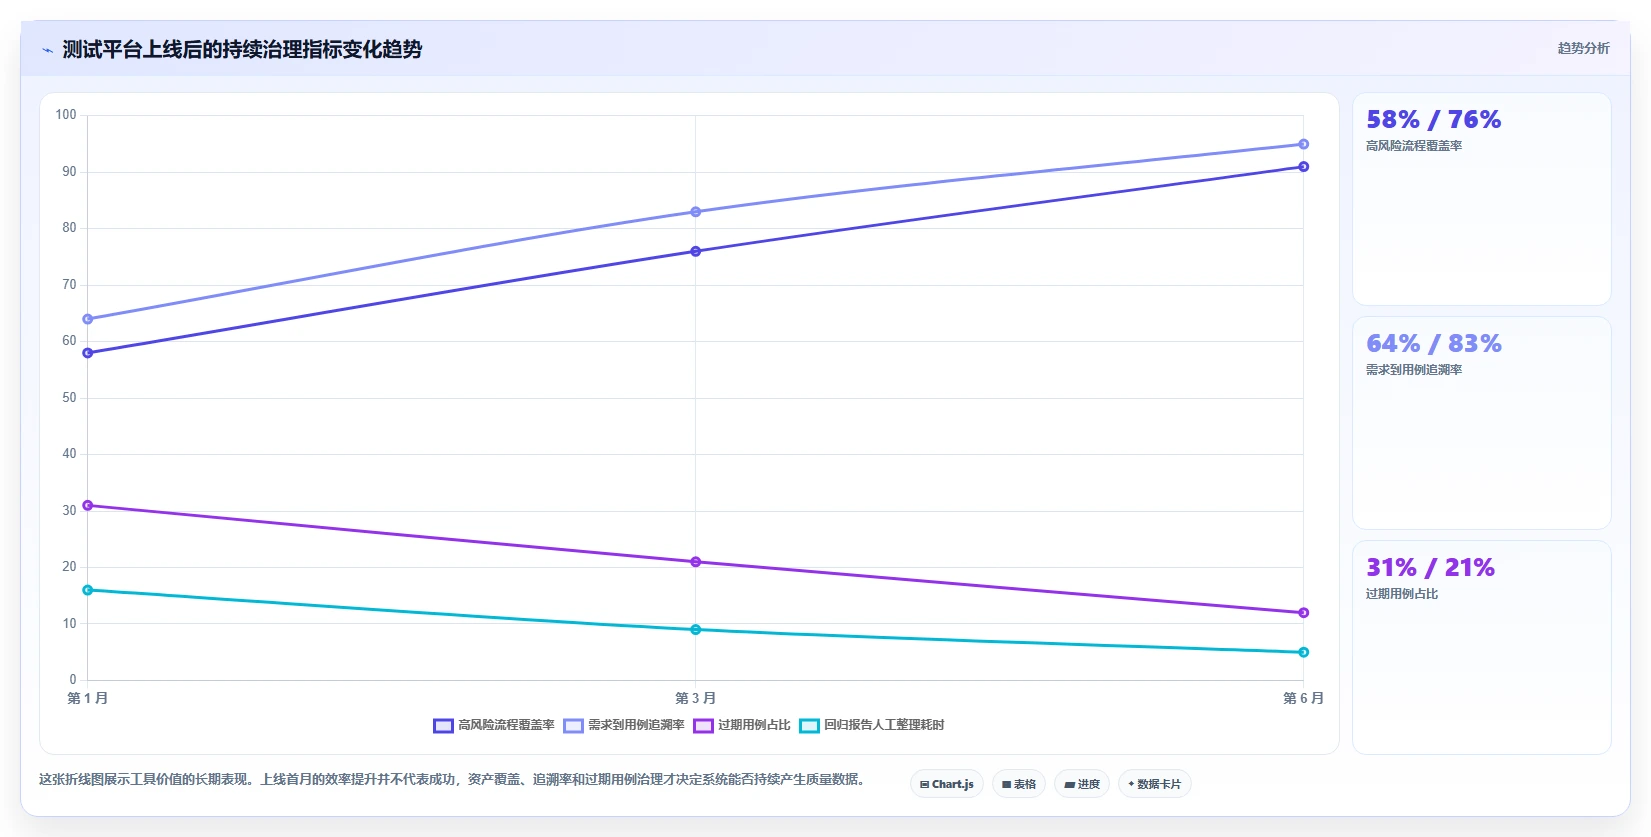1651x837 pixels.
Task: Select the 31% / 21% expired cases card
Action: coord(1481,647)
